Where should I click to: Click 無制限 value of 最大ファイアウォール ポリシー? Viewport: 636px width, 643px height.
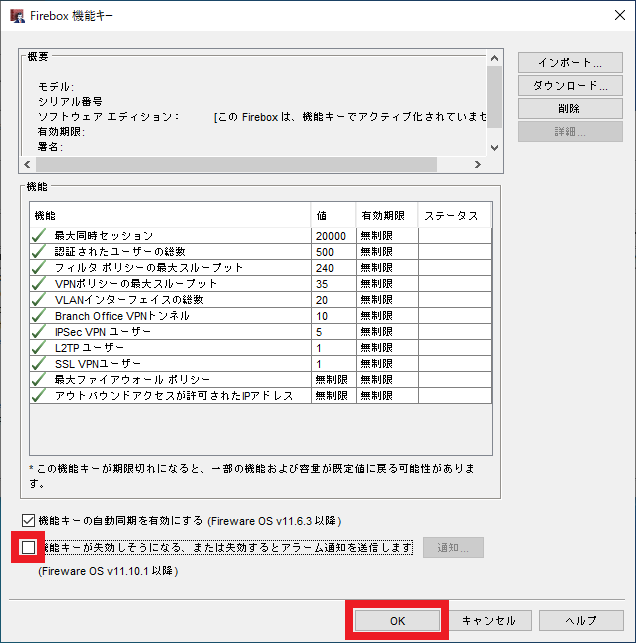(x=331, y=380)
